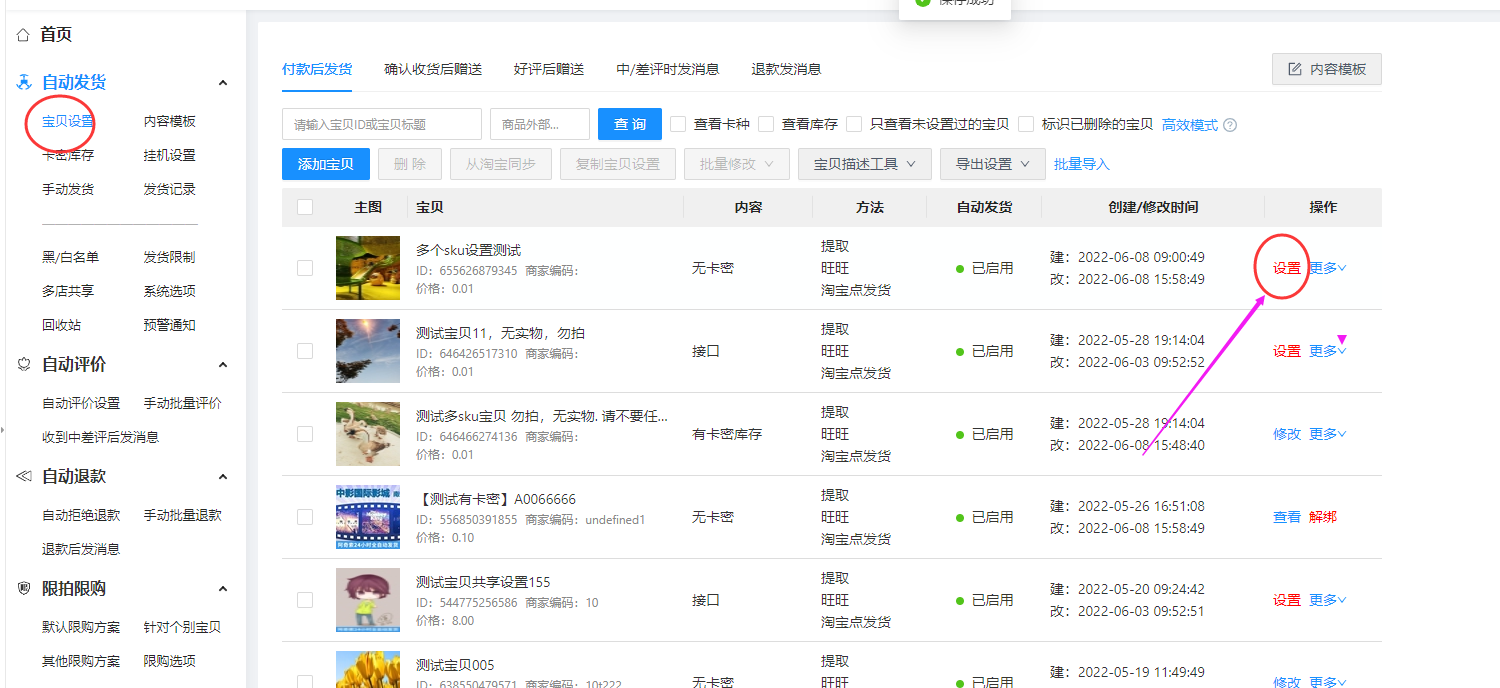Screen dimensions: 1500x688
Task: Open 卡密库存 in the sidebar
Action: (68, 155)
